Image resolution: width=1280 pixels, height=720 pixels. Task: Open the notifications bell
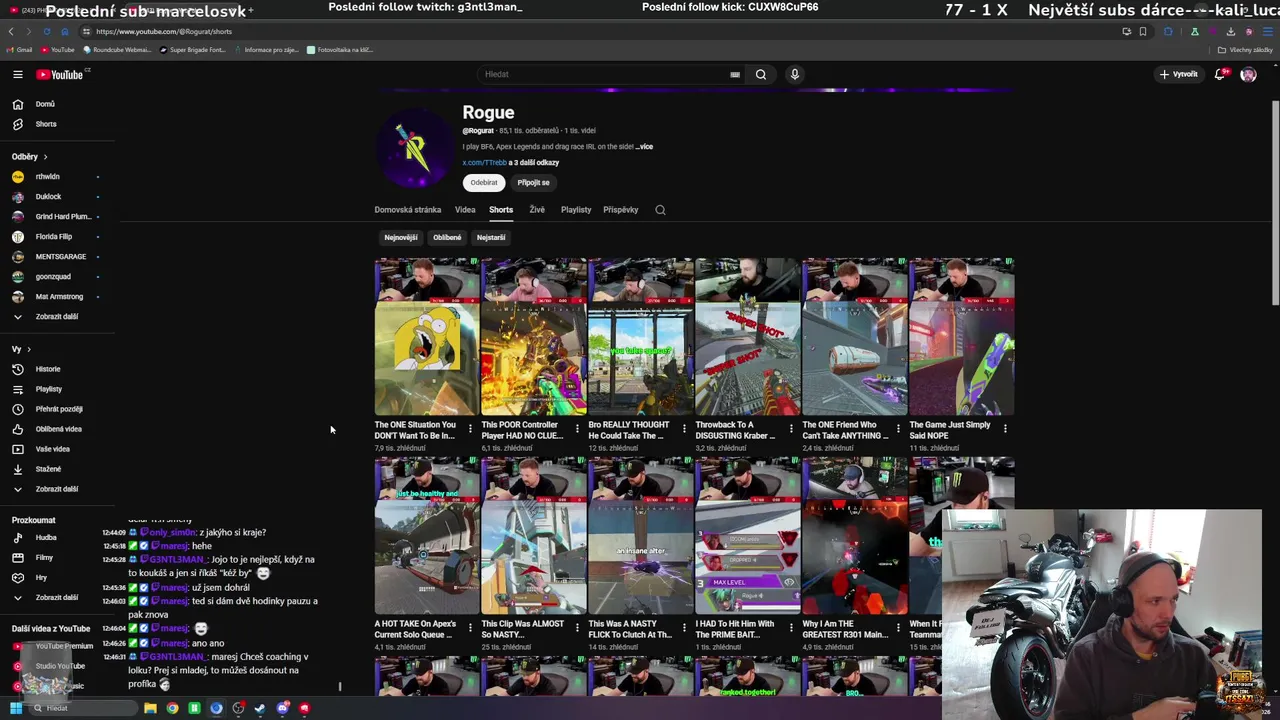click(1220, 74)
